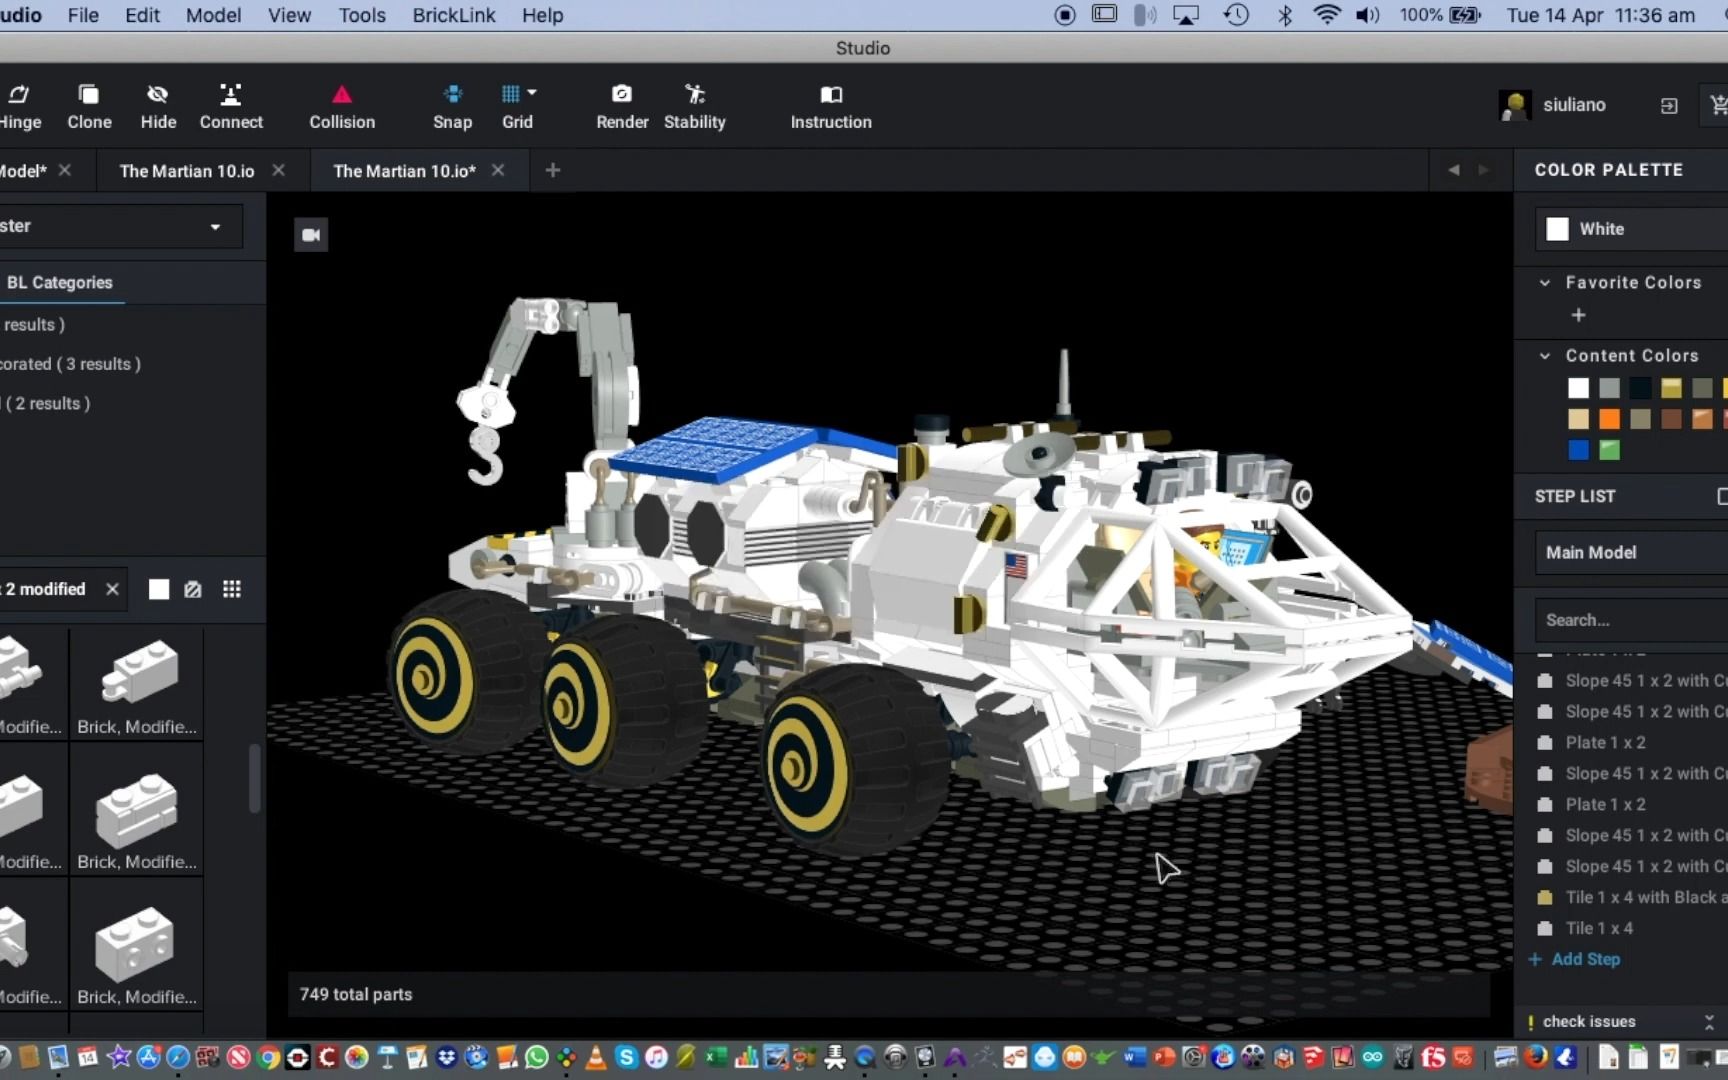Open the BrickLink menu
This screenshot has height=1080, width=1728.
(x=453, y=15)
